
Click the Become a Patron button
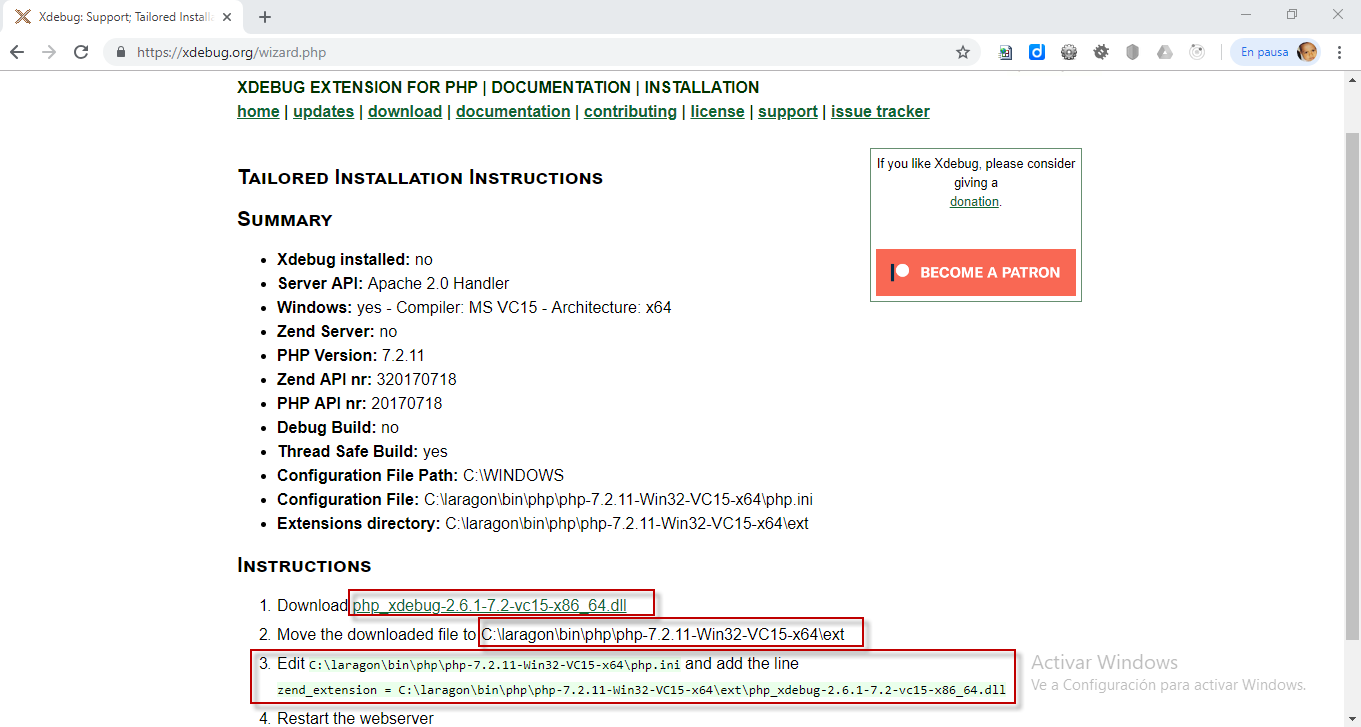pos(976,272)
